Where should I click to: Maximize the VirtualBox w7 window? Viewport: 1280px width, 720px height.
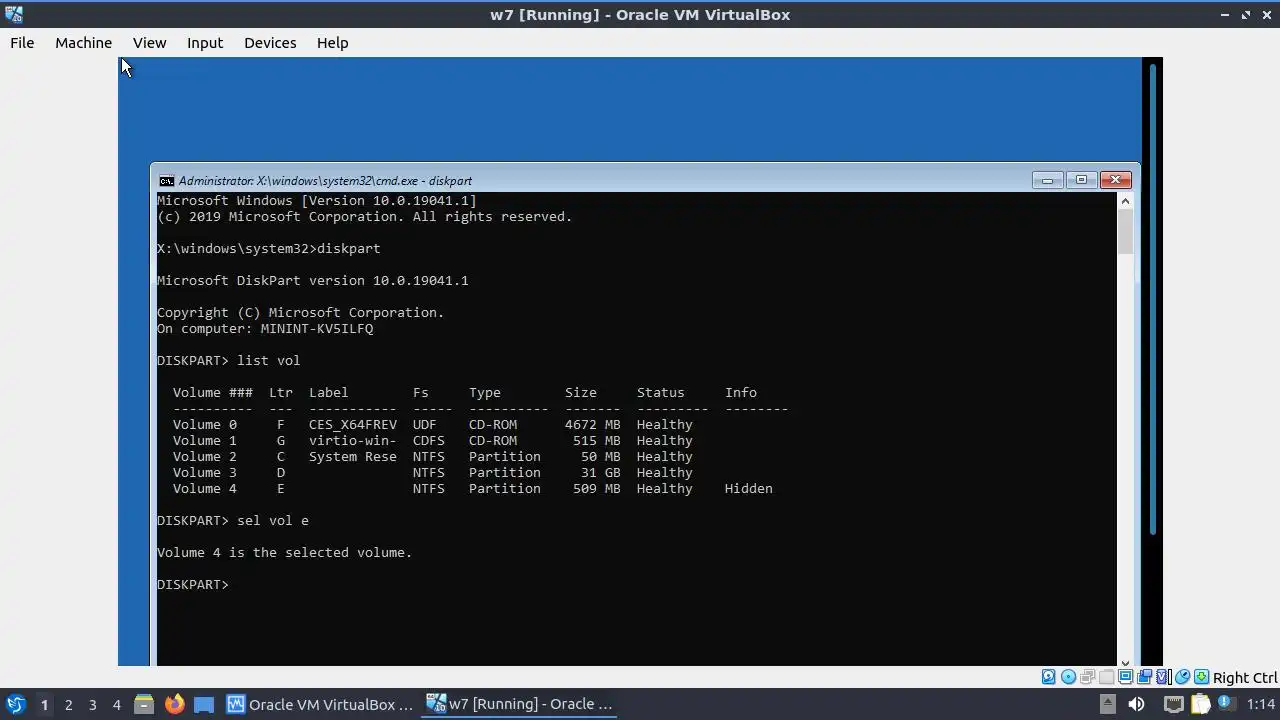point(1246,15)
